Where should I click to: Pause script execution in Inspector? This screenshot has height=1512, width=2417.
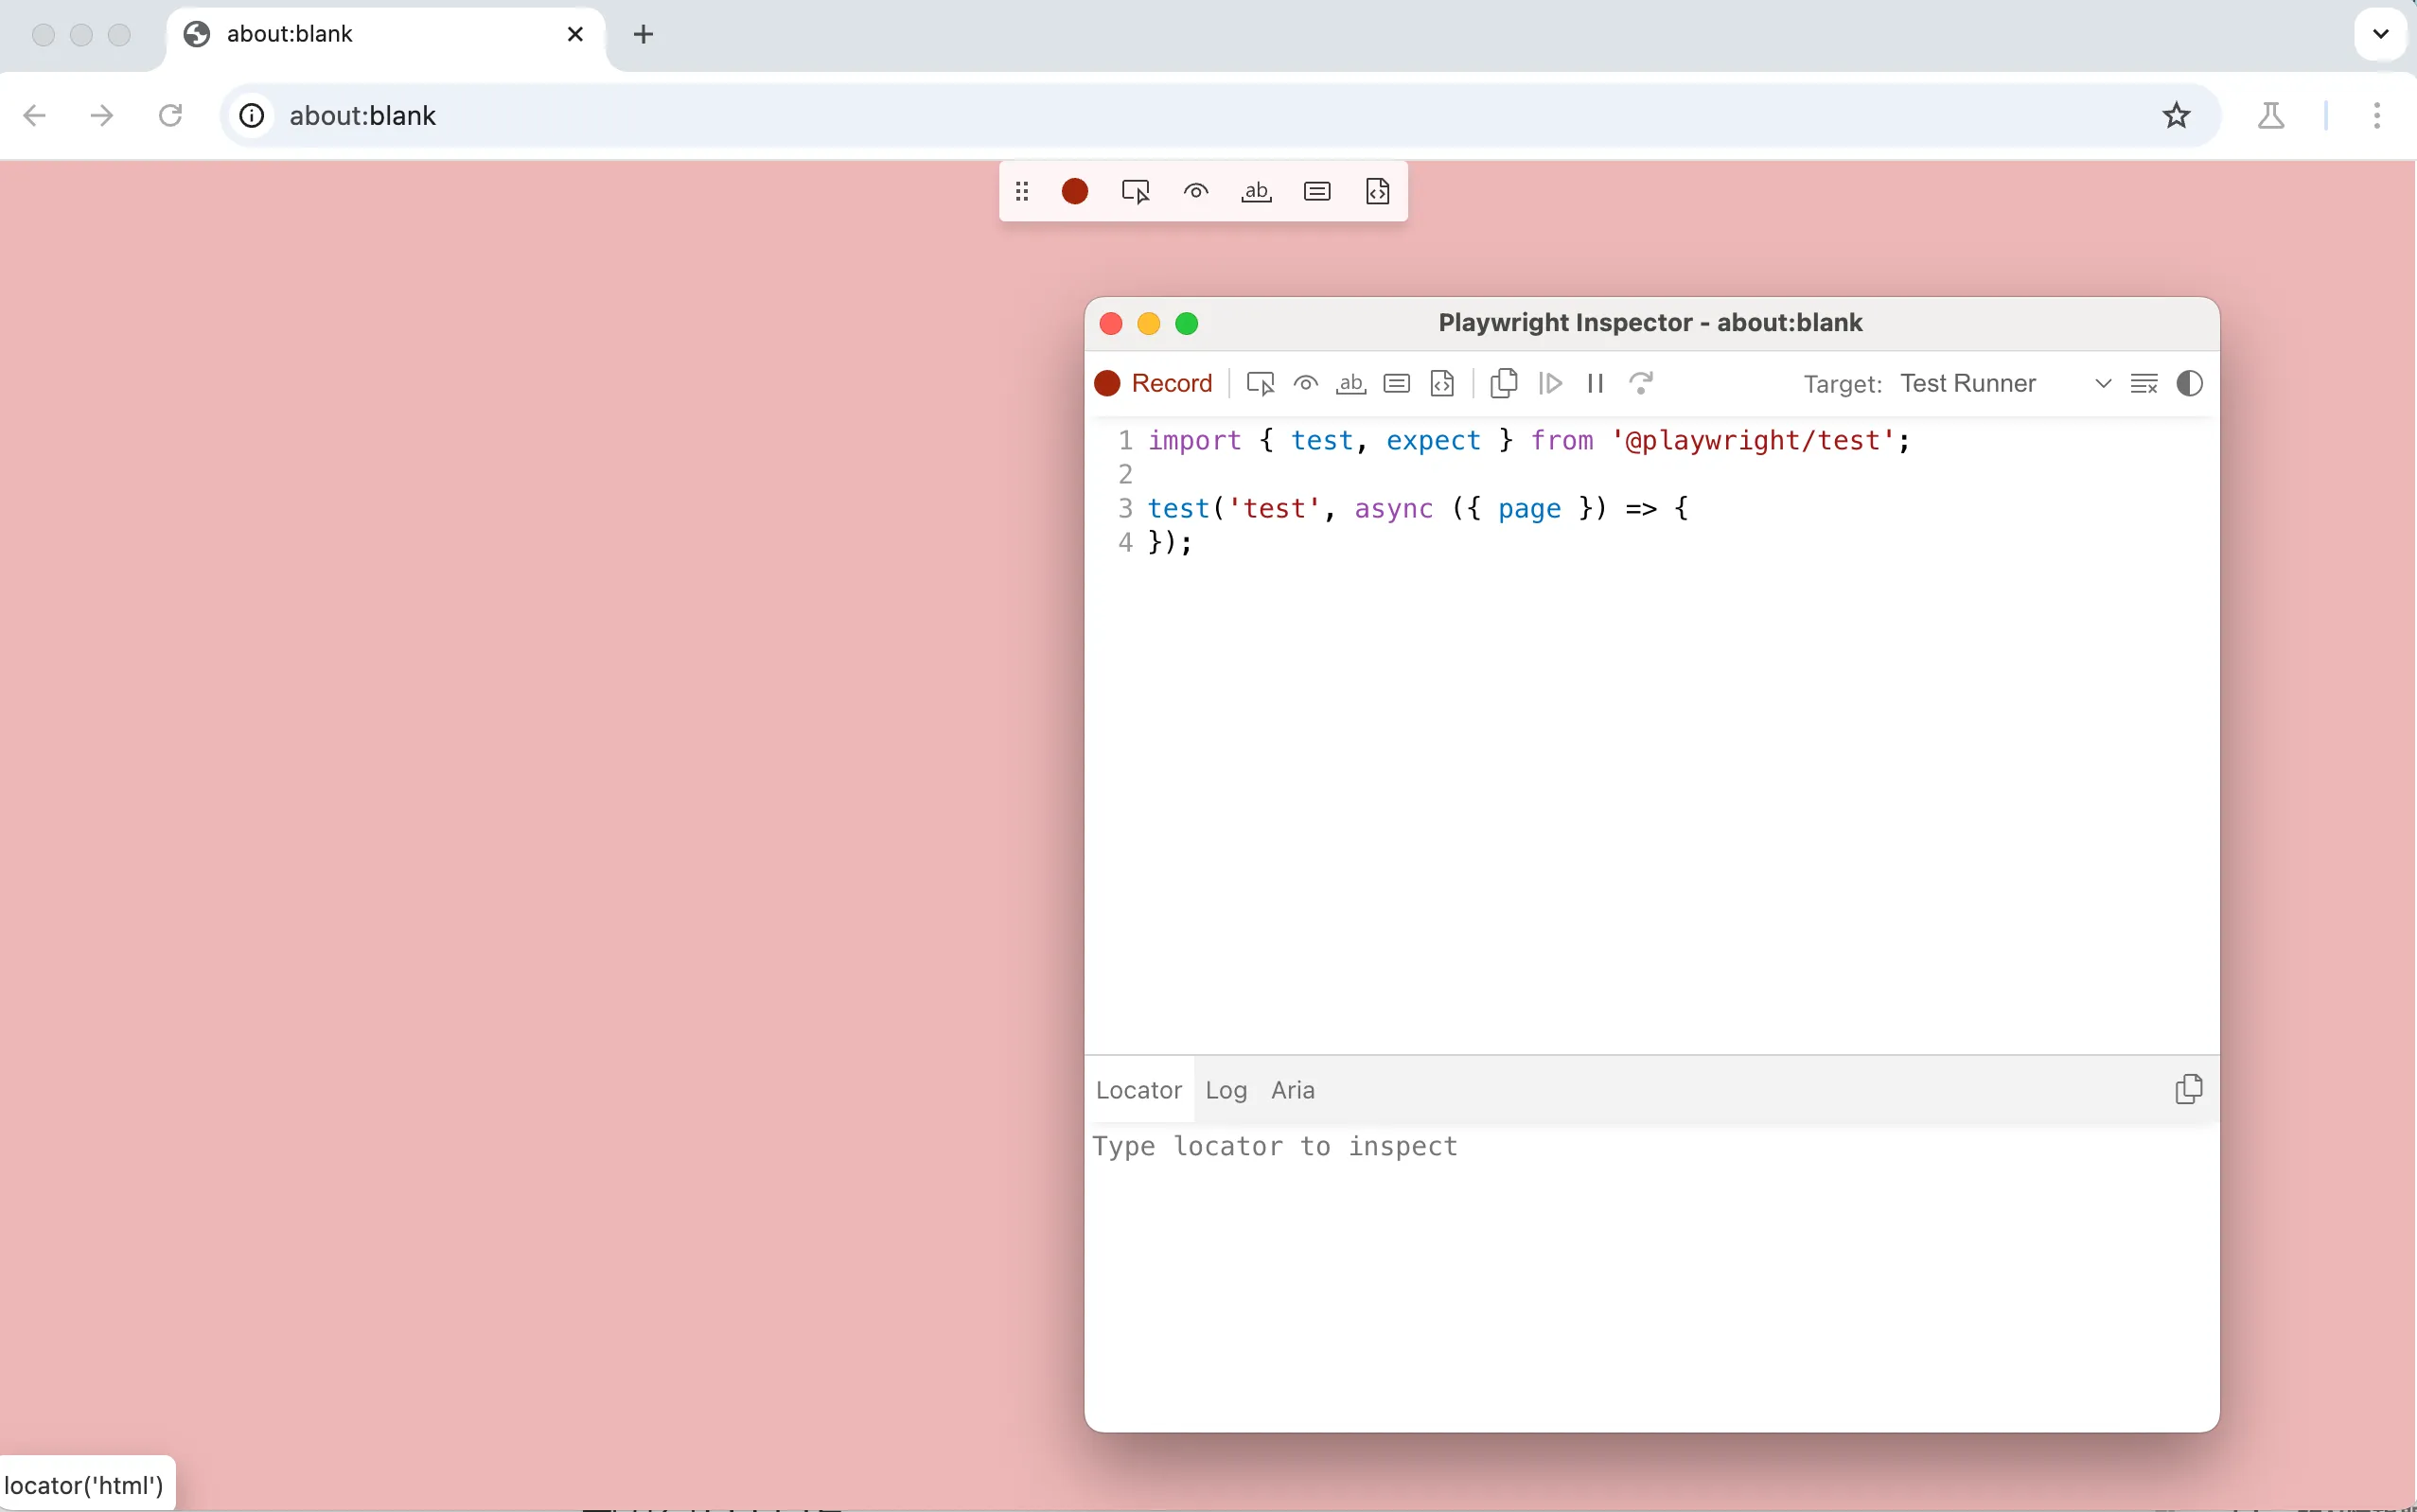pyautogui.click(x=1596, y=384)
